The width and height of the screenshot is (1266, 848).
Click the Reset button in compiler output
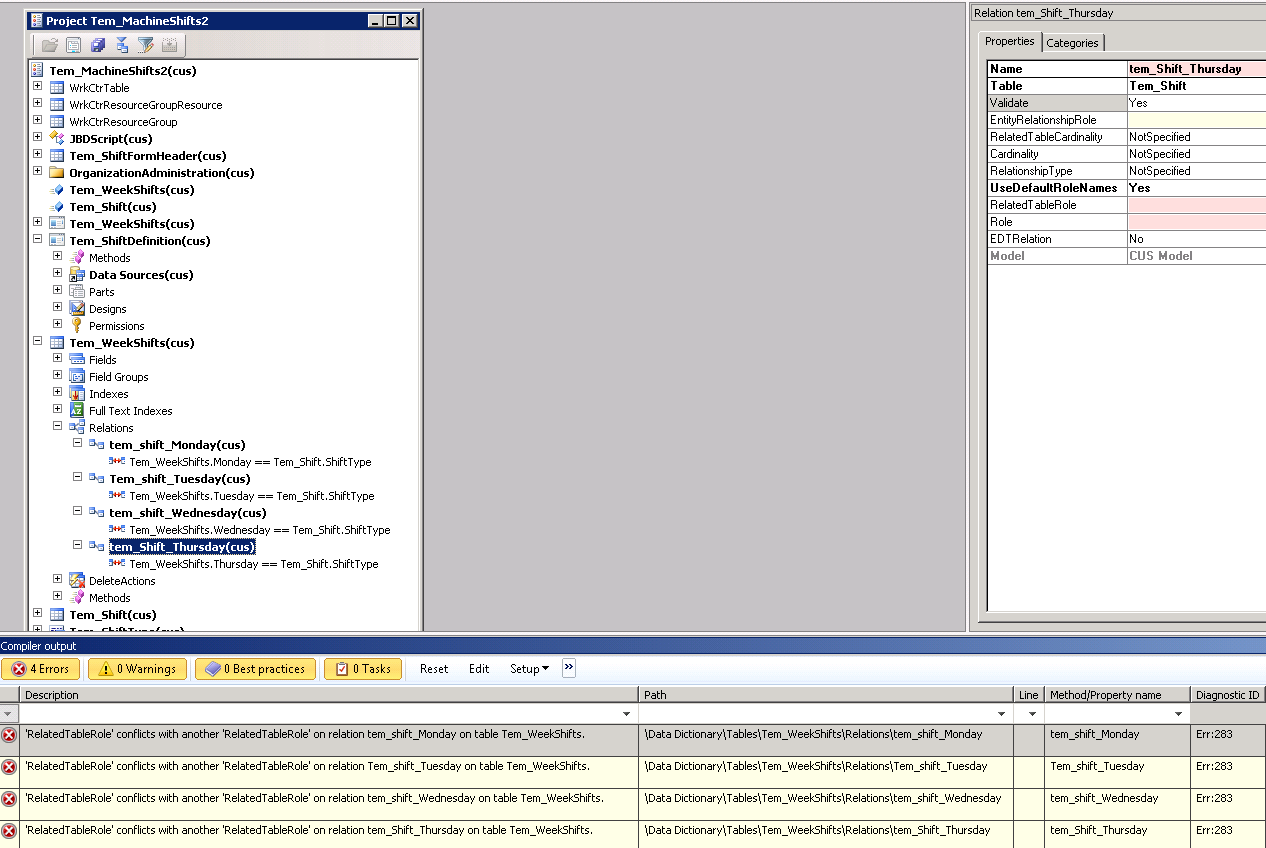(x=434, y=669)
